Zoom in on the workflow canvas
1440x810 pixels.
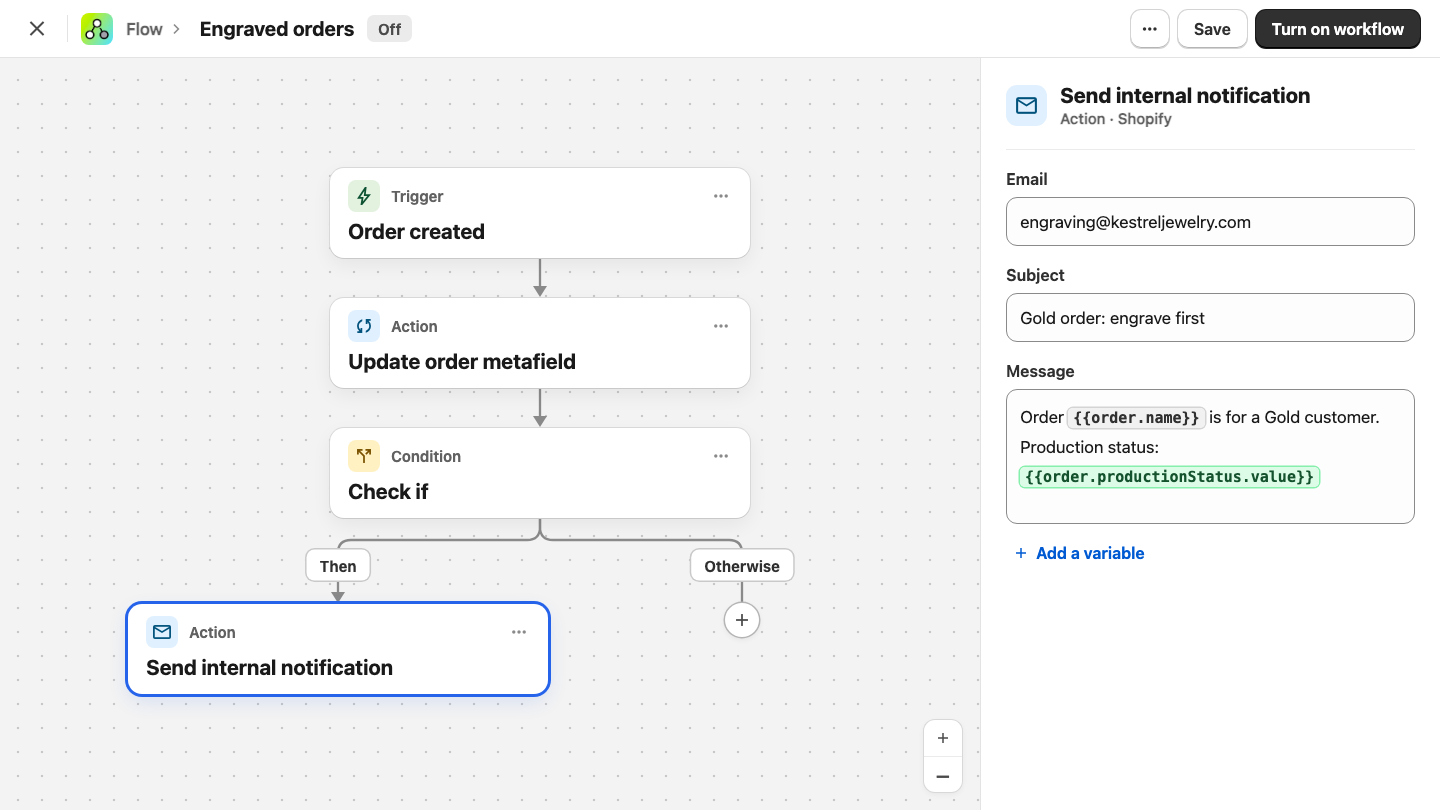[943, 739]
